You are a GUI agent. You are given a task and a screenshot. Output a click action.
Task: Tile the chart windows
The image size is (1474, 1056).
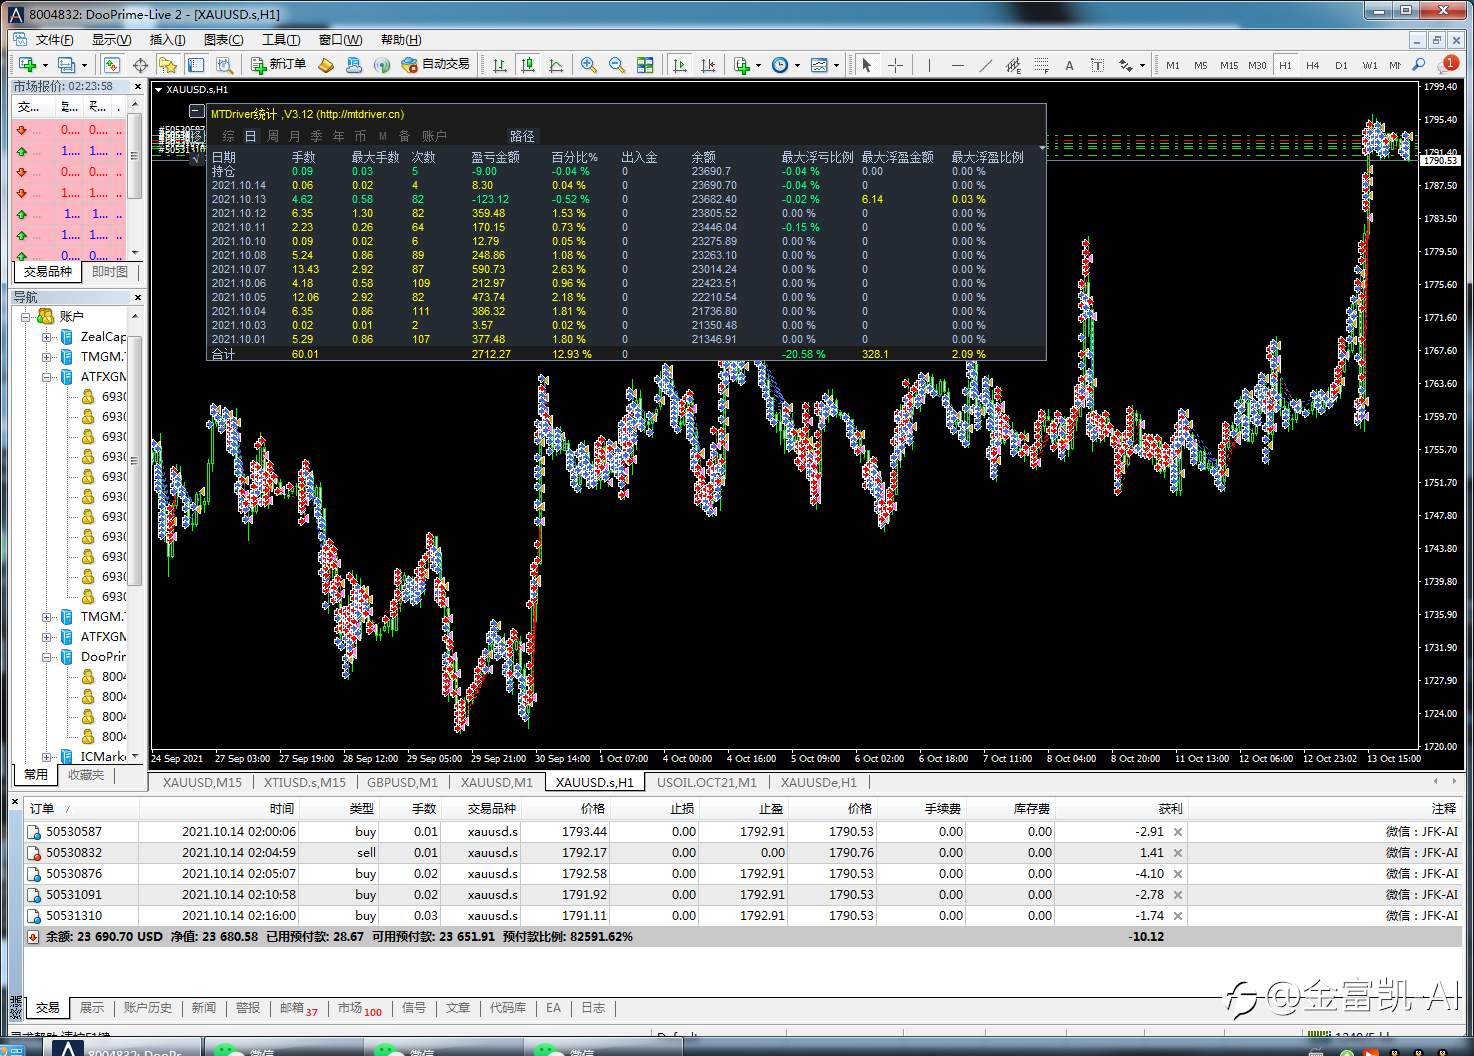[x=645, y=65]
